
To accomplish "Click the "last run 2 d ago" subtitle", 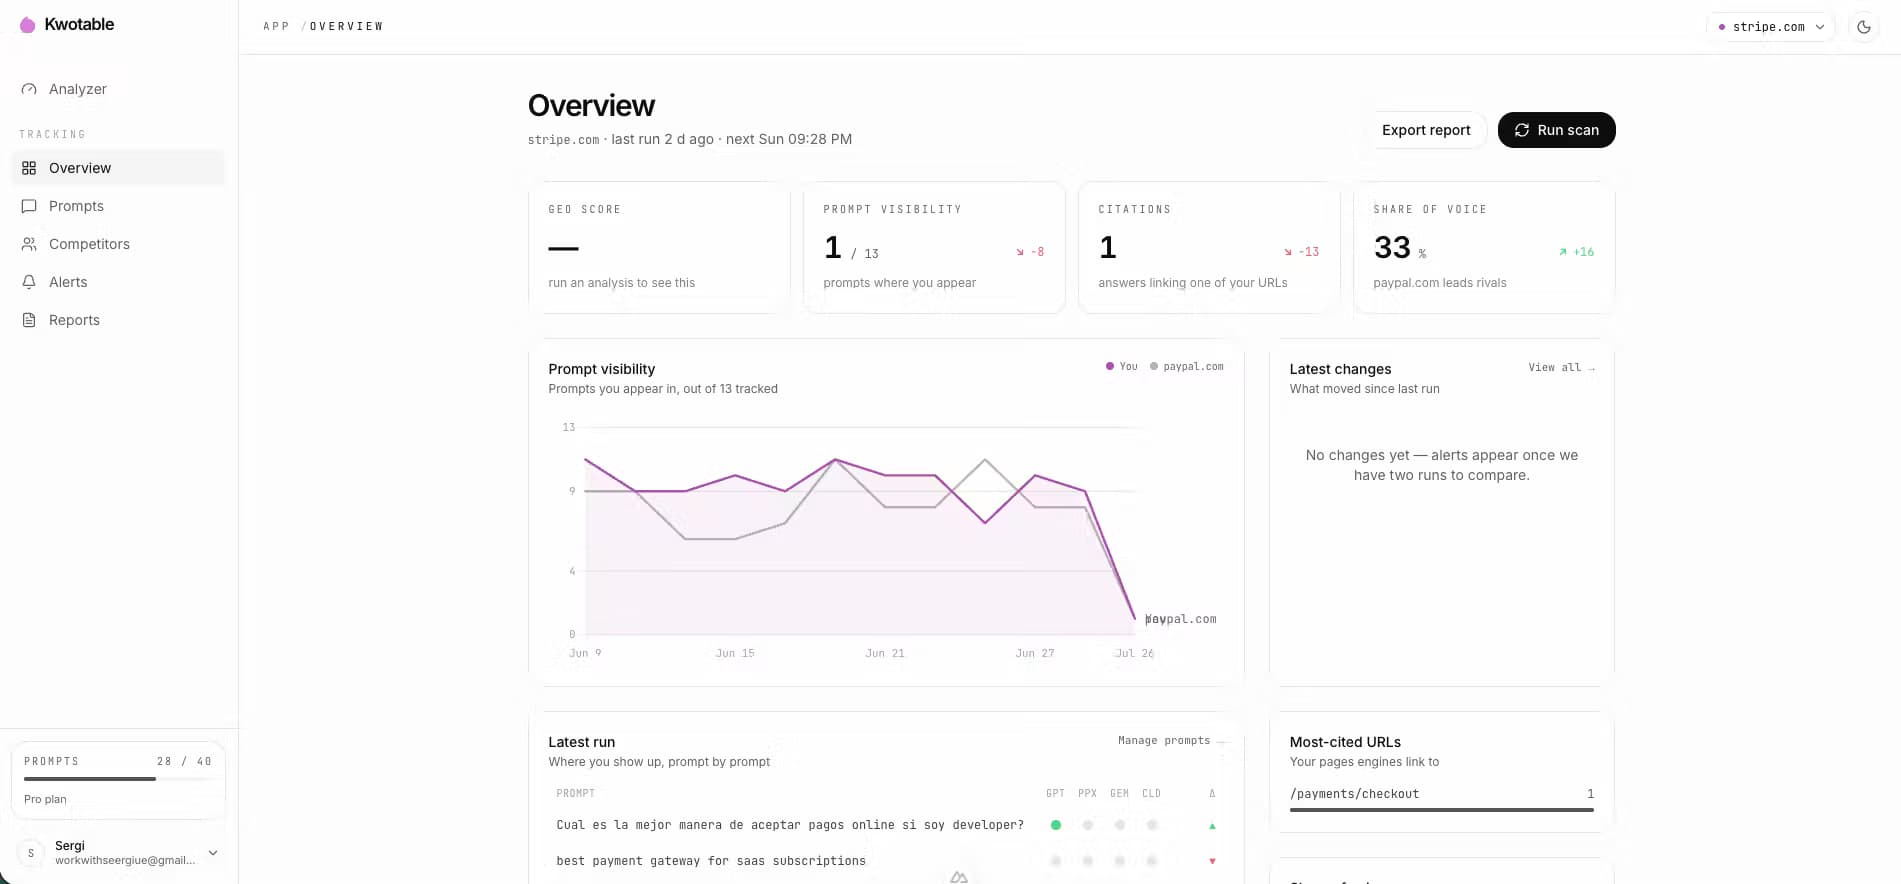I will (x=662, y=139).
